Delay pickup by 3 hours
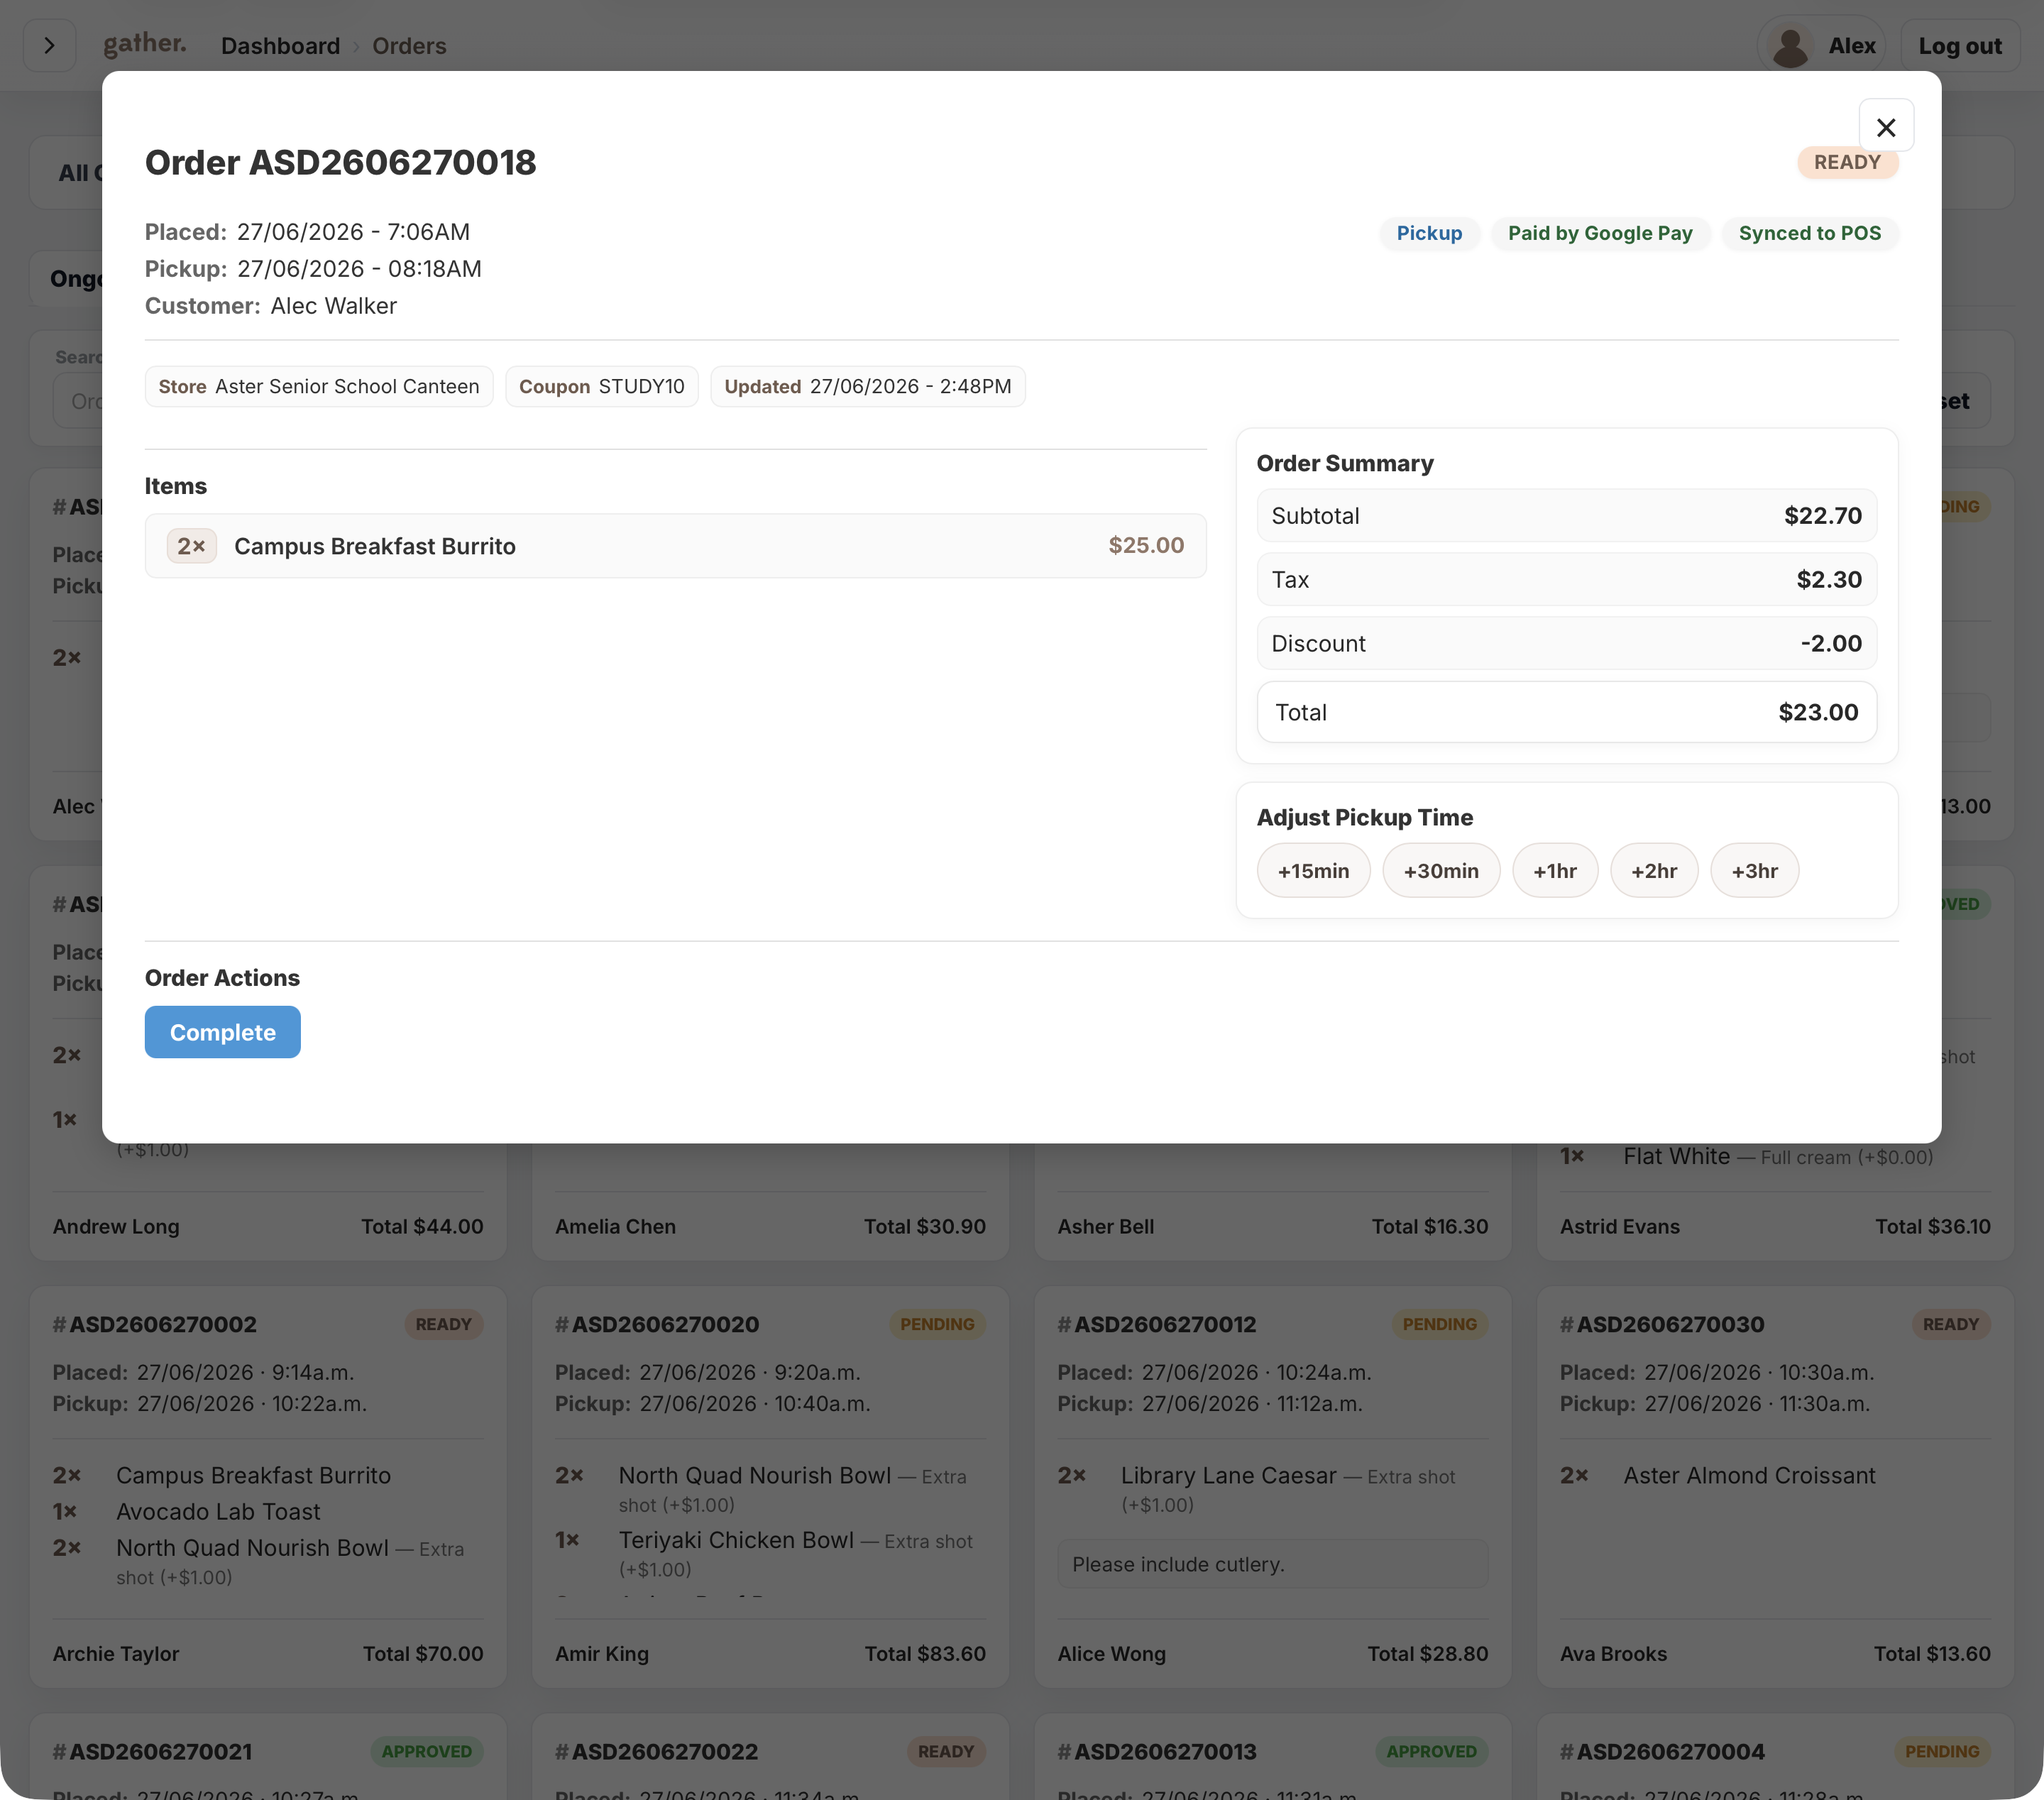The height and width of the screenshot is (1800, 2044). tap(1754, 870)
